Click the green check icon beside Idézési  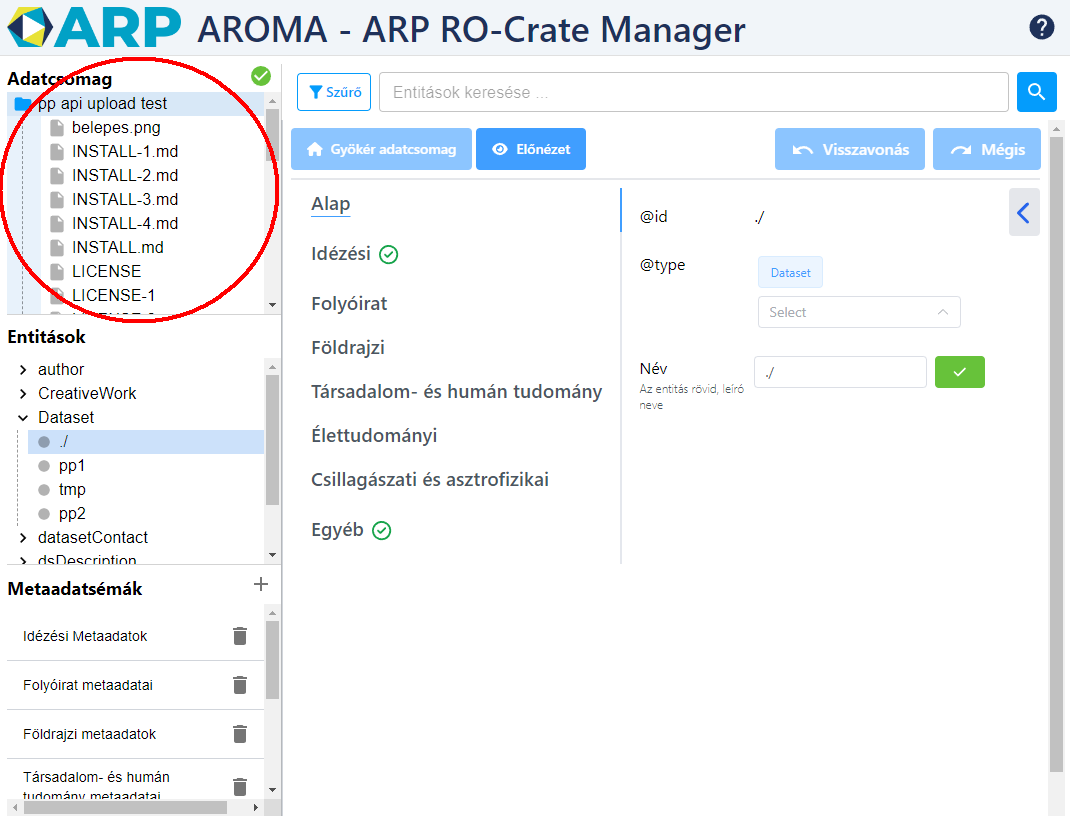[x=388, y=254]
